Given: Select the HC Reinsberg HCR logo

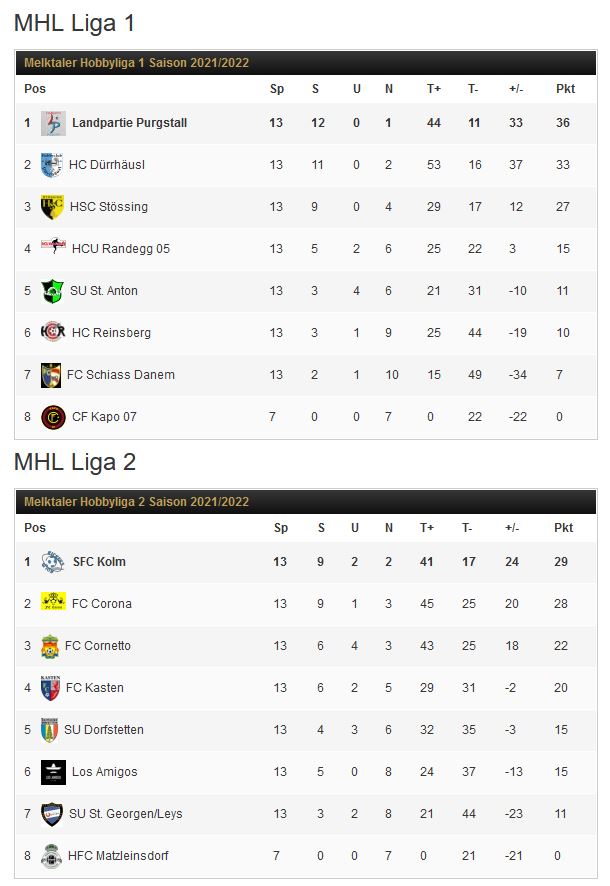Looking at the screenshot, I should pos(53,333).
